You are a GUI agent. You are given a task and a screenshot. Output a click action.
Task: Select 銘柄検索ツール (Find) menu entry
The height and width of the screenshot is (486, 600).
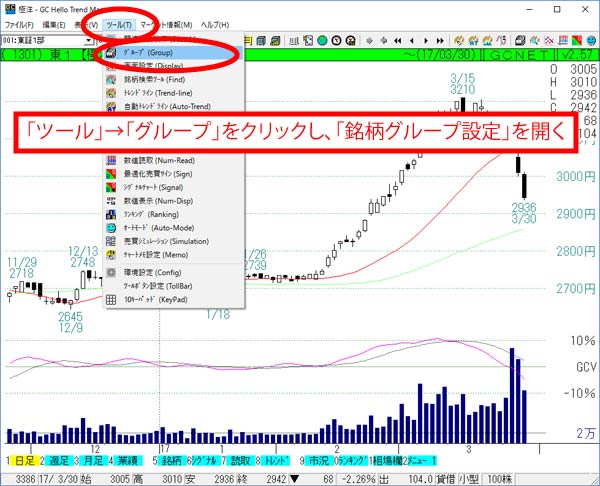174,80
